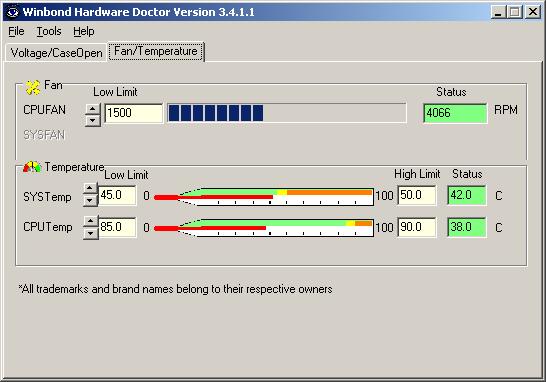Click the greyed-out SYSFAN label

click(x=44, y=135)
